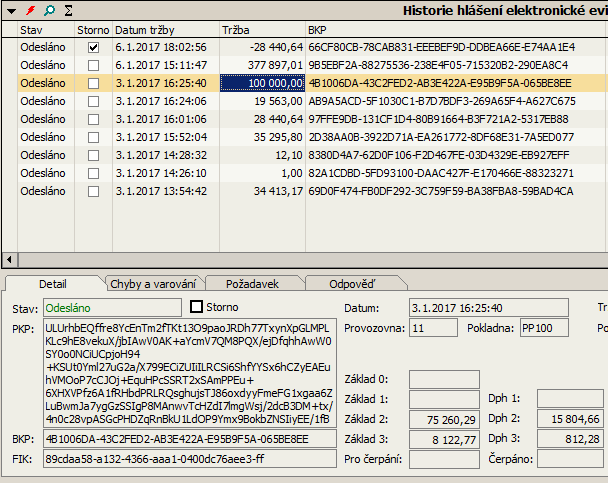The height and width of the screenshot is (483, 608).
Task: Click the magnifier search icon
Action: point(49,10)
